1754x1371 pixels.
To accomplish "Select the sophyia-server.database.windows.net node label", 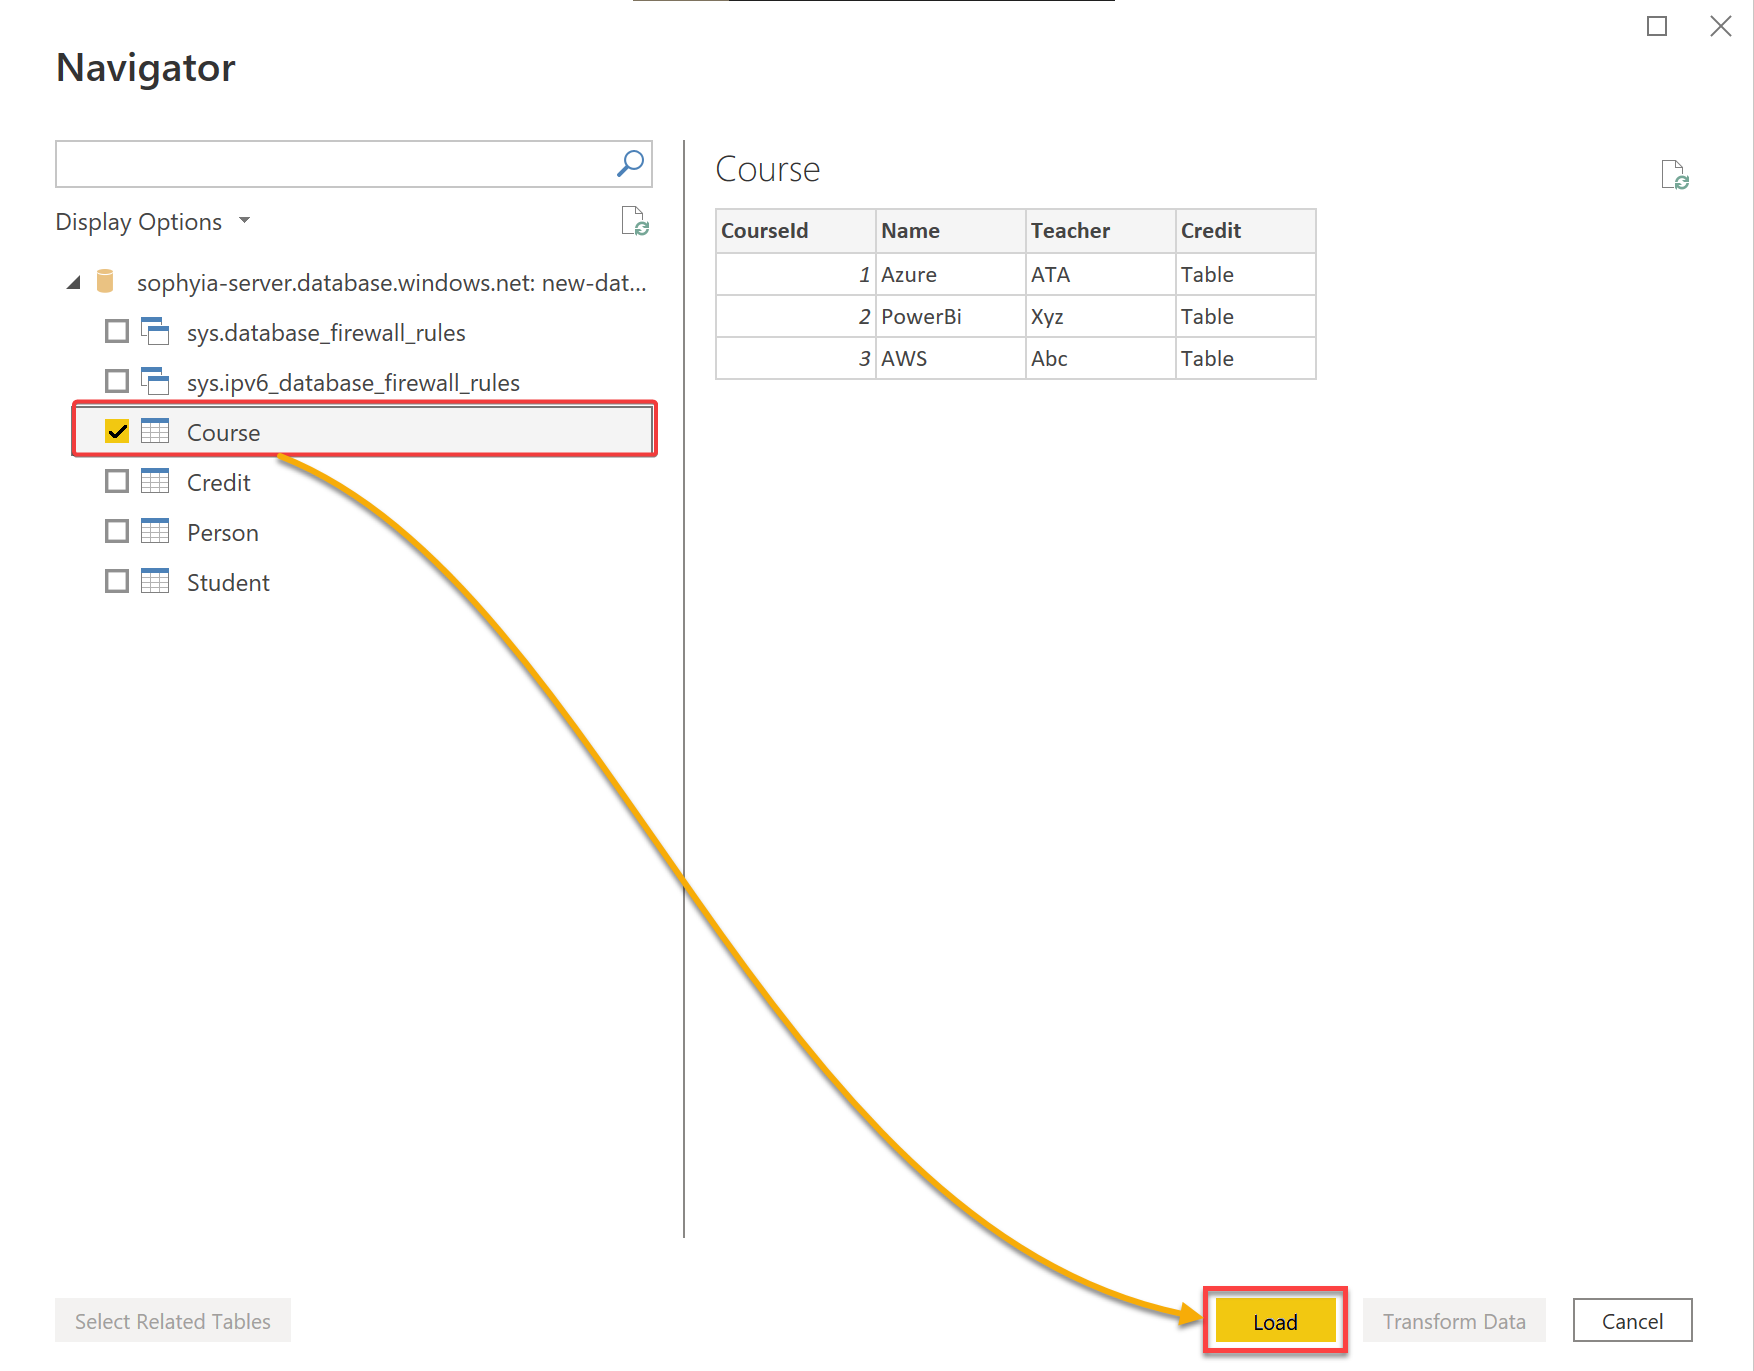I will pyautogui.click(x=392, y=283).
